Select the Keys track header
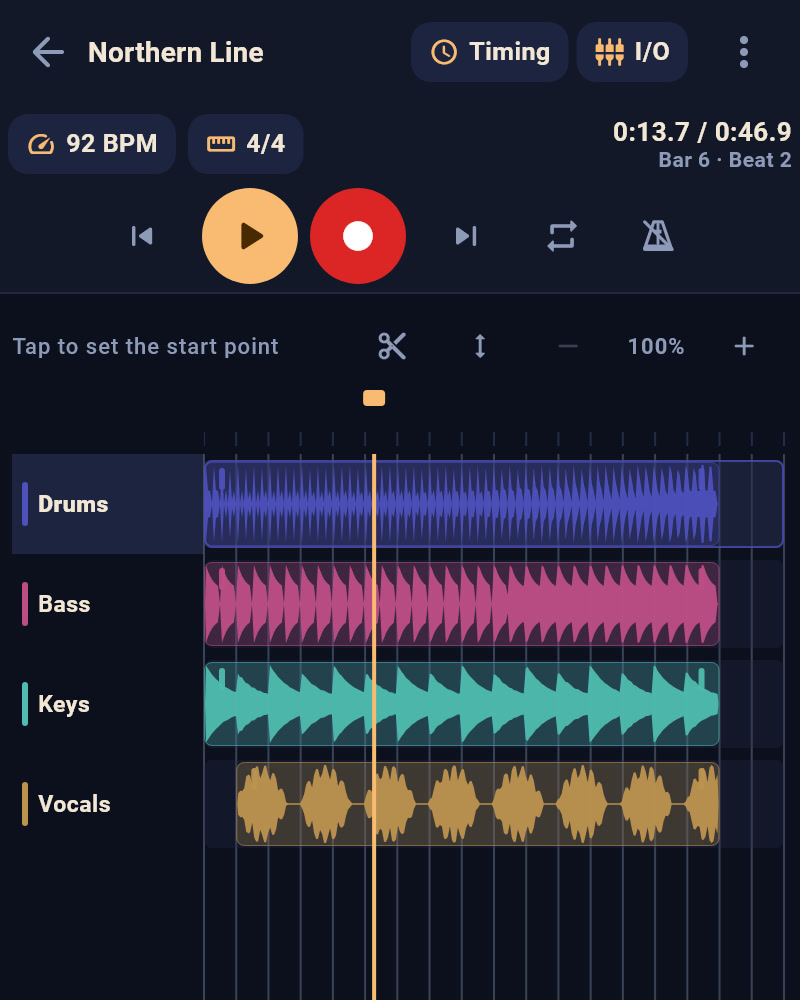The image size is (800, 1000). tap(108, 704)
